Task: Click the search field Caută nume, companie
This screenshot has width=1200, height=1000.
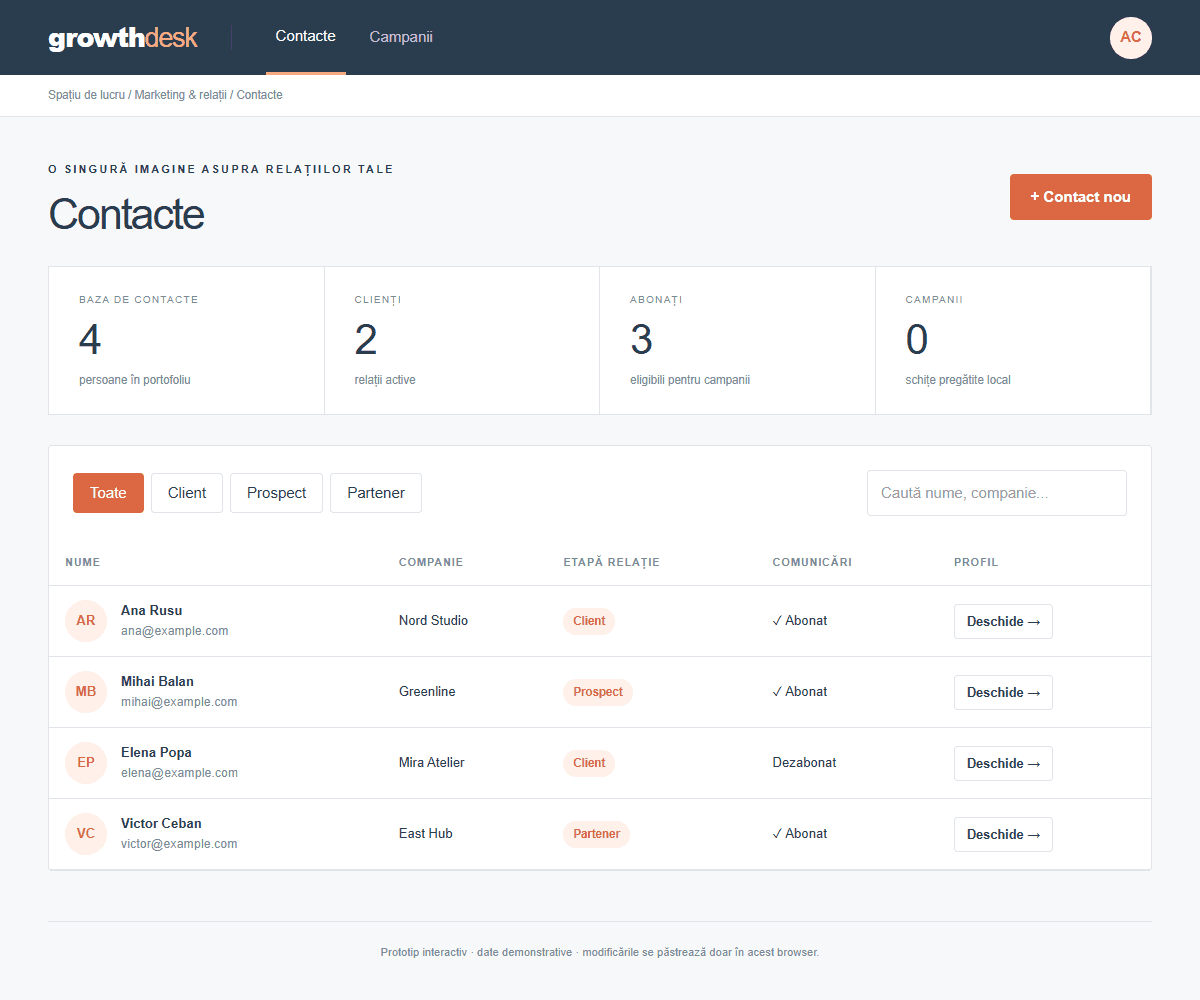Action: pyautogui.click(x=997, y=493)
